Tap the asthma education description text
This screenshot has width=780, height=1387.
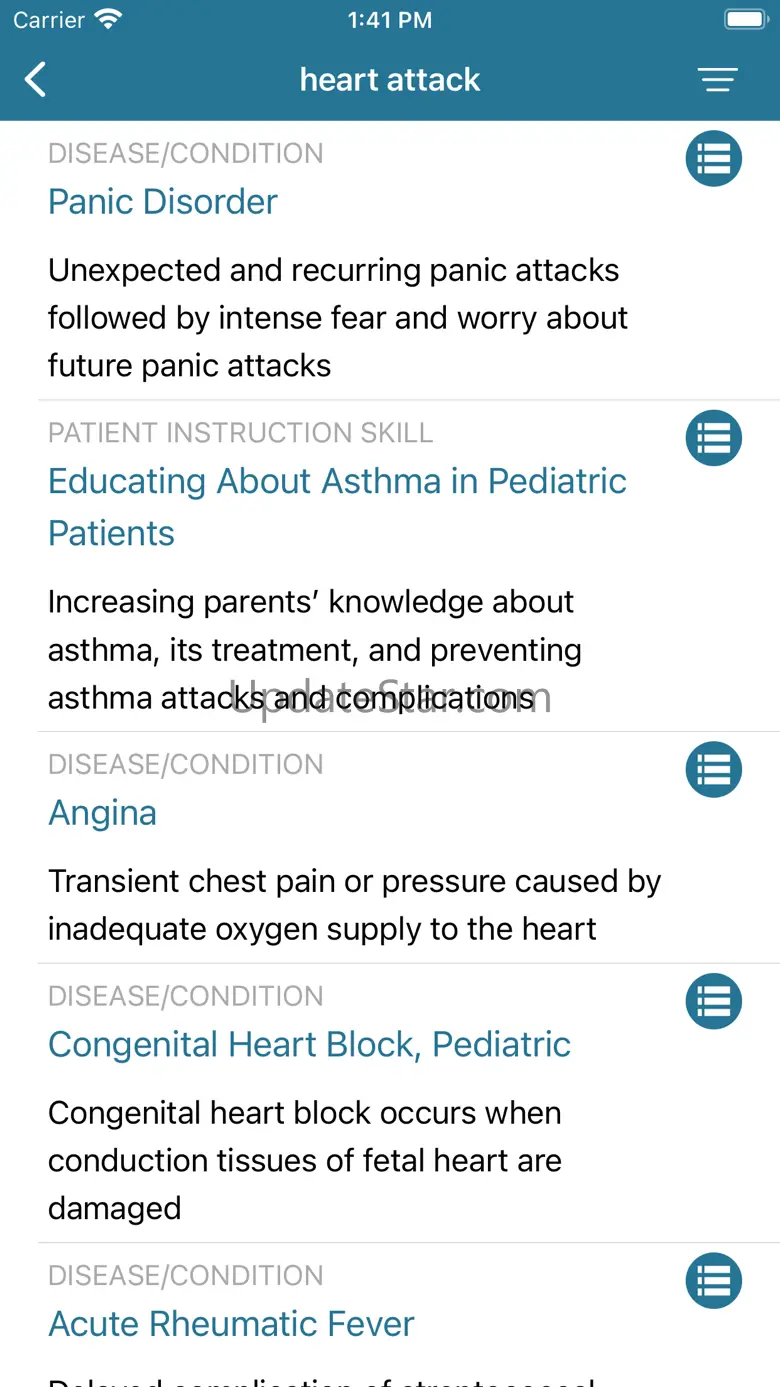315,650
